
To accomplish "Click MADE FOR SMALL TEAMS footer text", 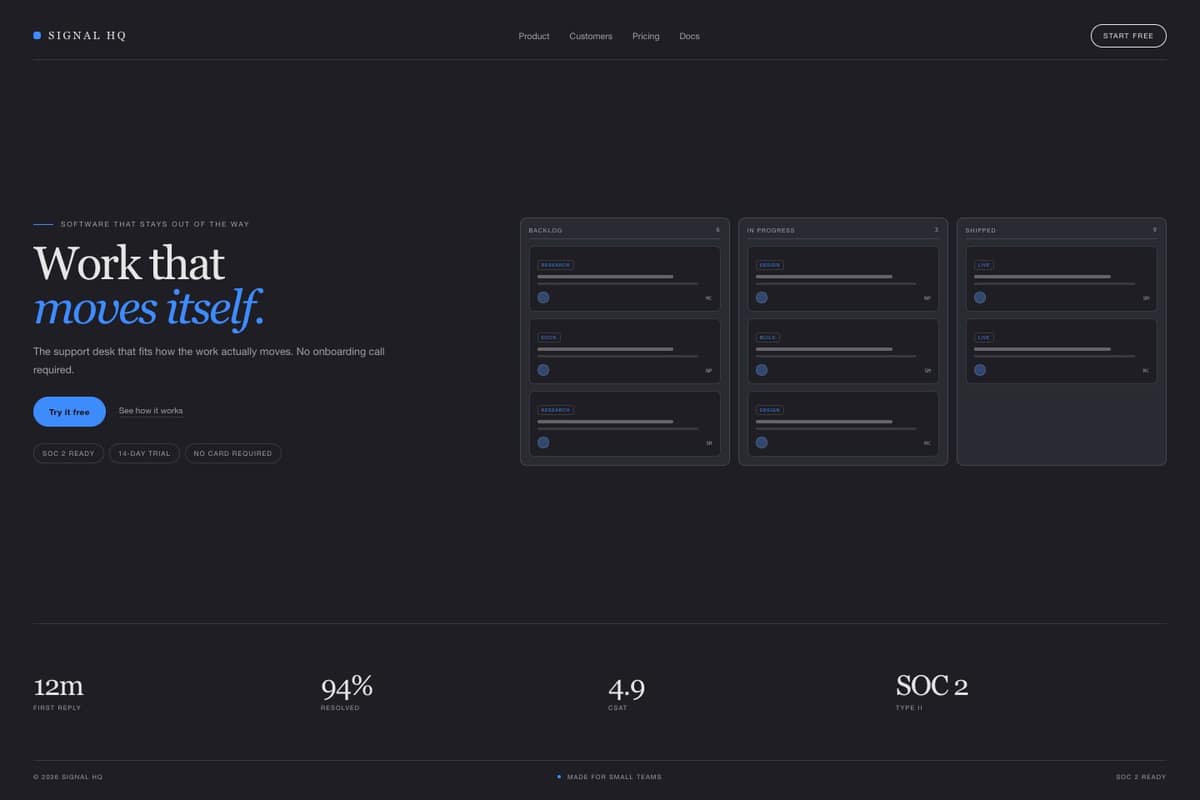I will click(x=614, y=777).
